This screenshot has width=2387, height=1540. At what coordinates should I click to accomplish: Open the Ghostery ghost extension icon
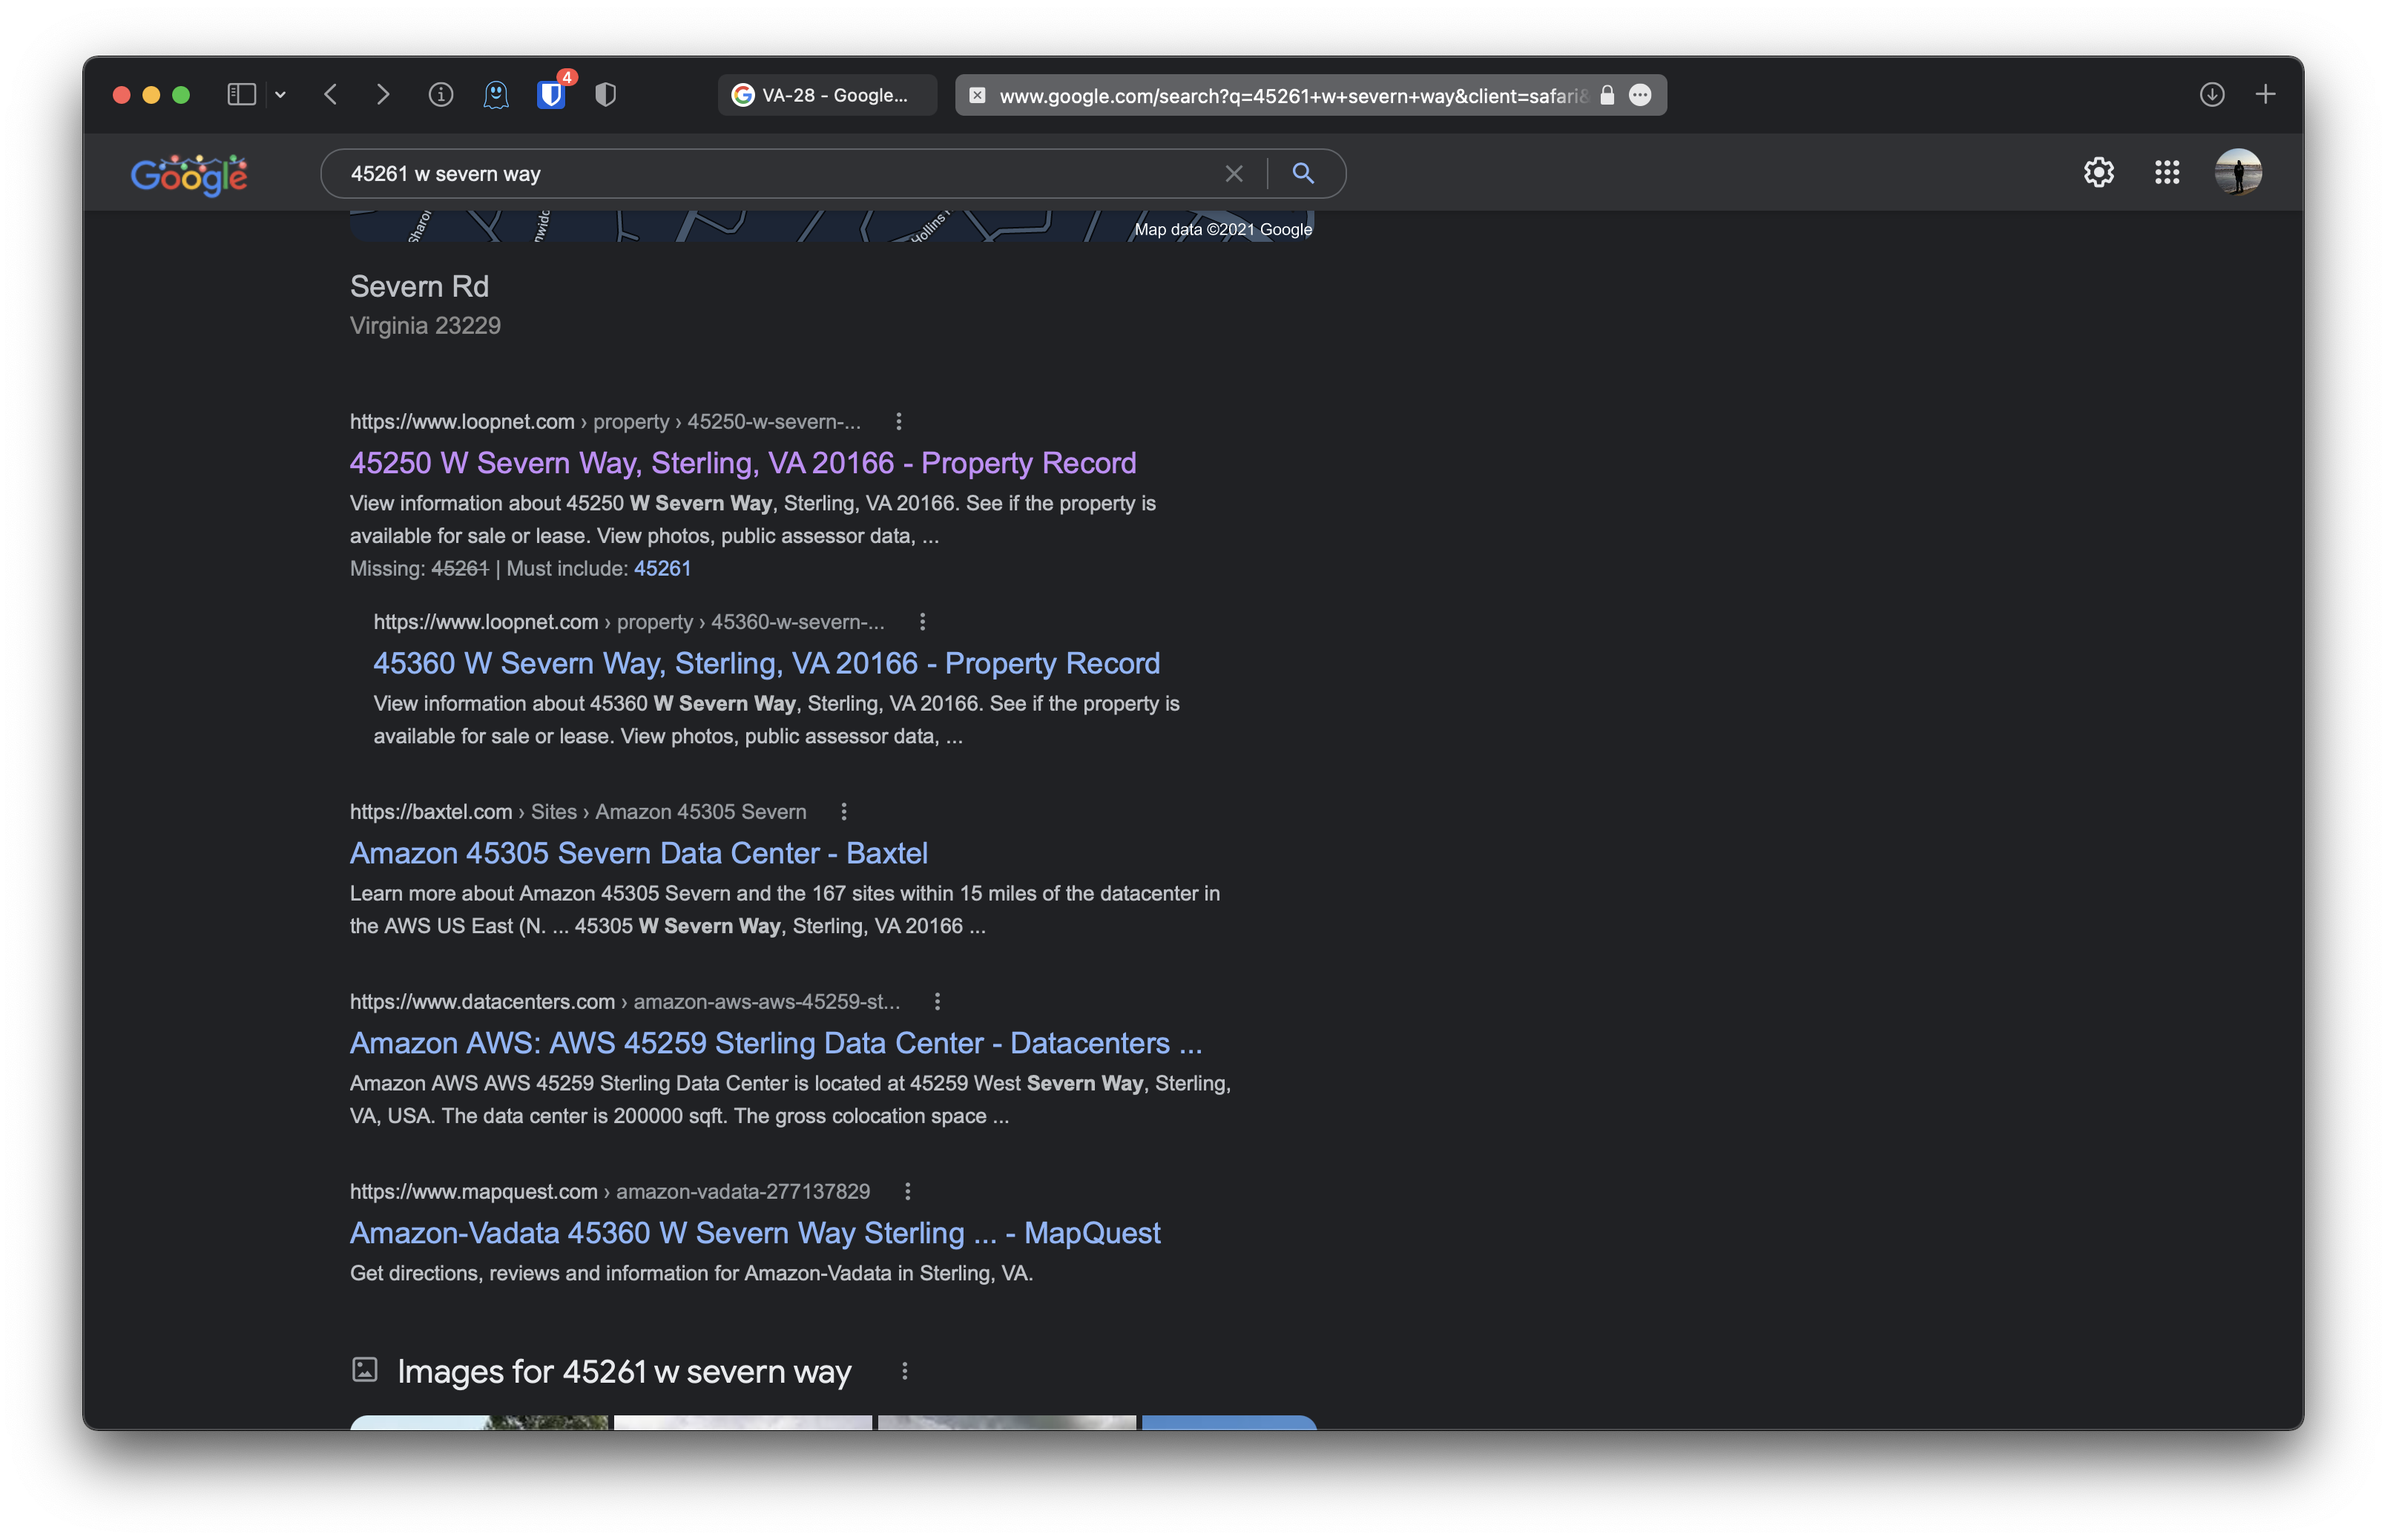pos(496,95)
